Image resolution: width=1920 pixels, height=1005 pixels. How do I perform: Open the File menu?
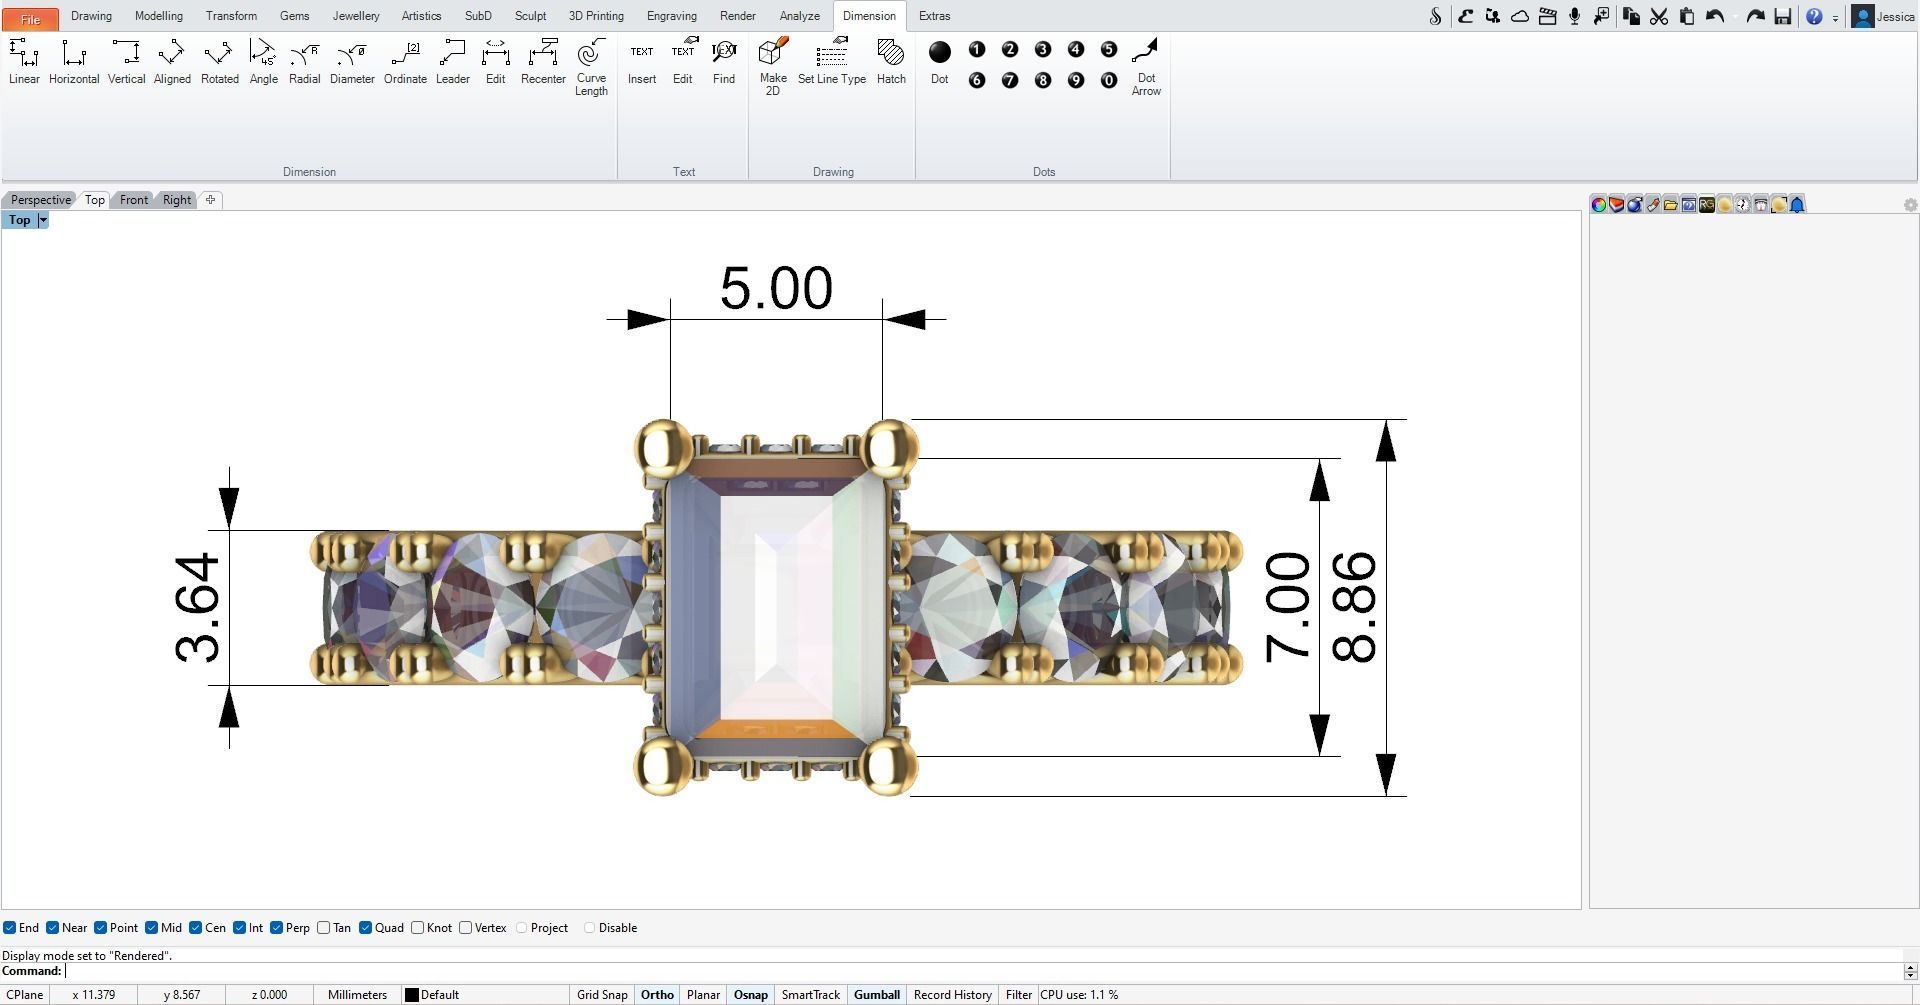(x=30, y=18)
